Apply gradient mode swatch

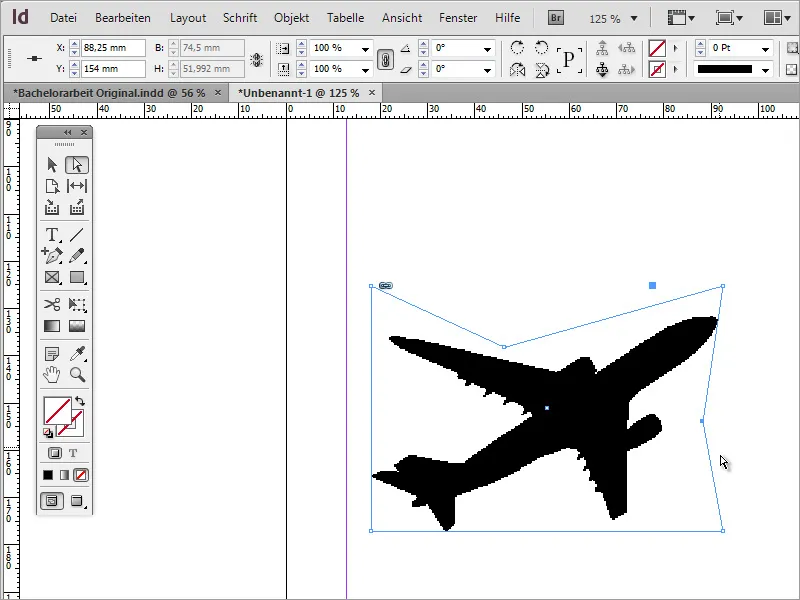tap(64, 475)
